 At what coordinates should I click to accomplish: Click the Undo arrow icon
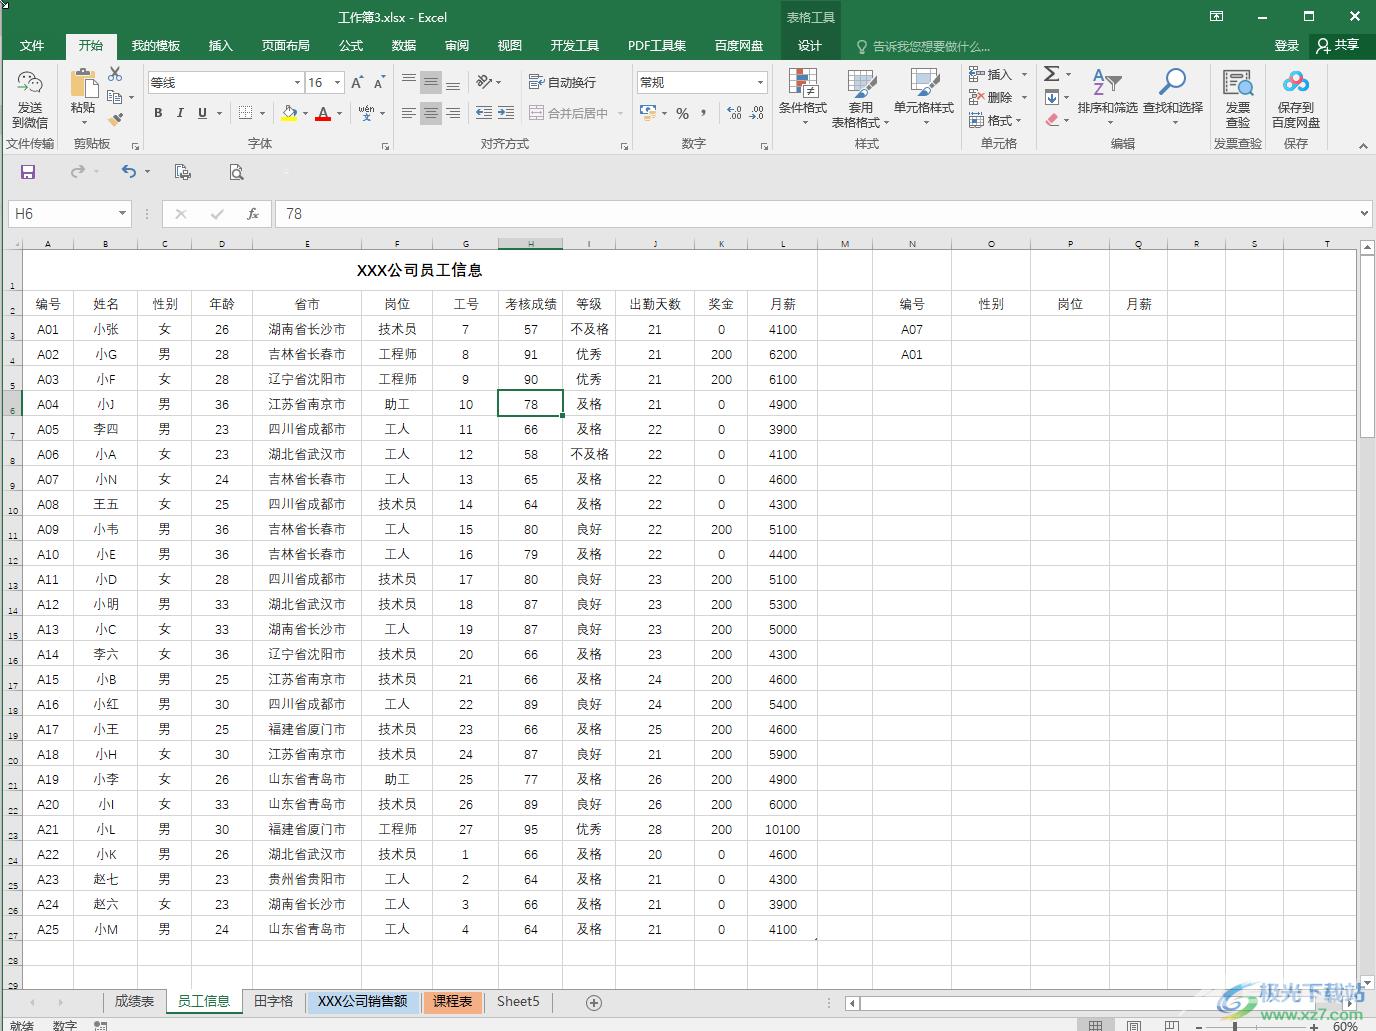pos(128,172)
